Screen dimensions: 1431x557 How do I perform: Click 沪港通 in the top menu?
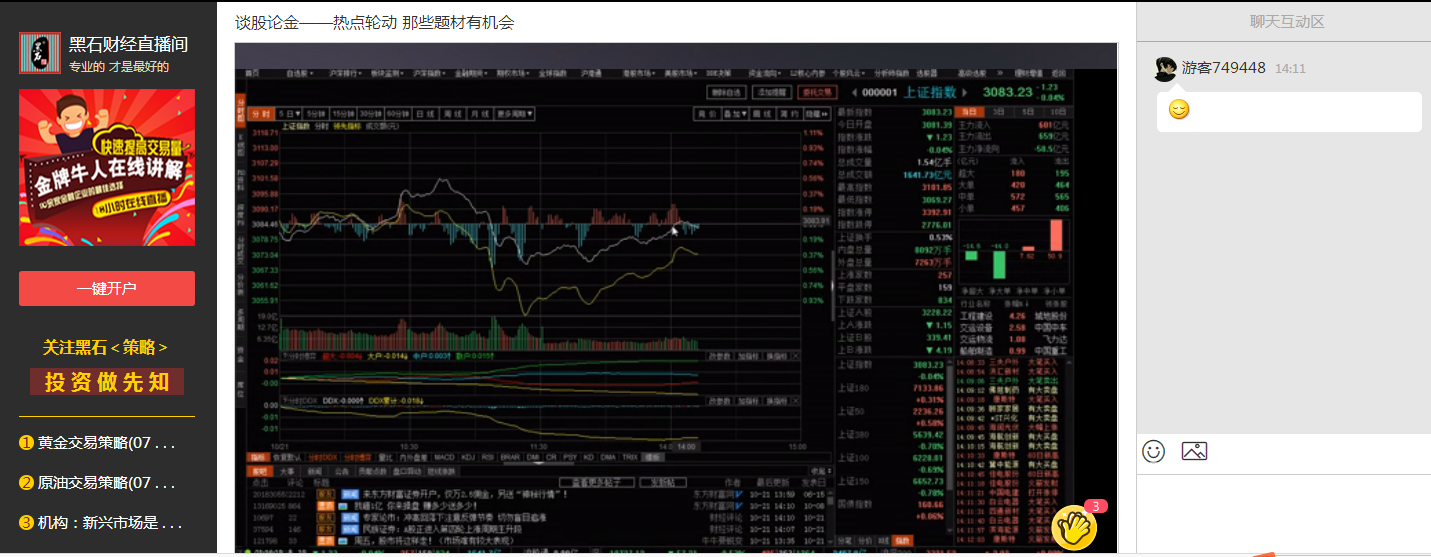tap(590, 73)
